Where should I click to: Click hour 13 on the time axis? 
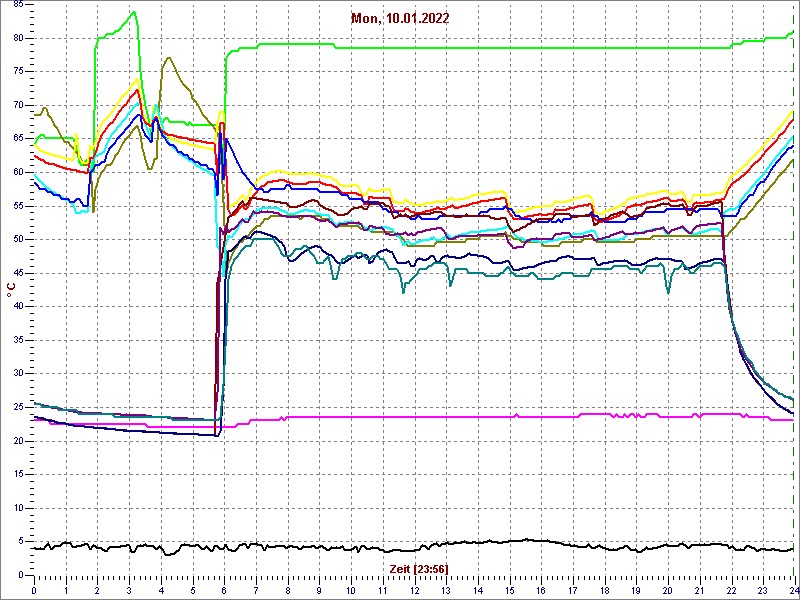coord(445,589)
